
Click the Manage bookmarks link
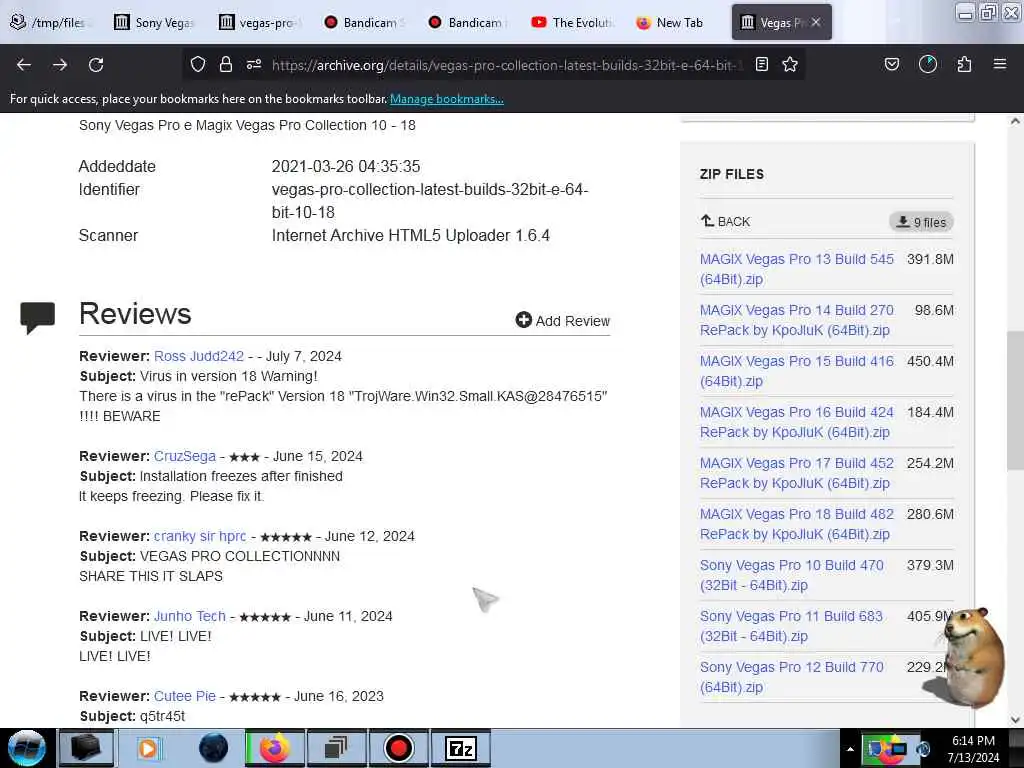tap(447, 99)
